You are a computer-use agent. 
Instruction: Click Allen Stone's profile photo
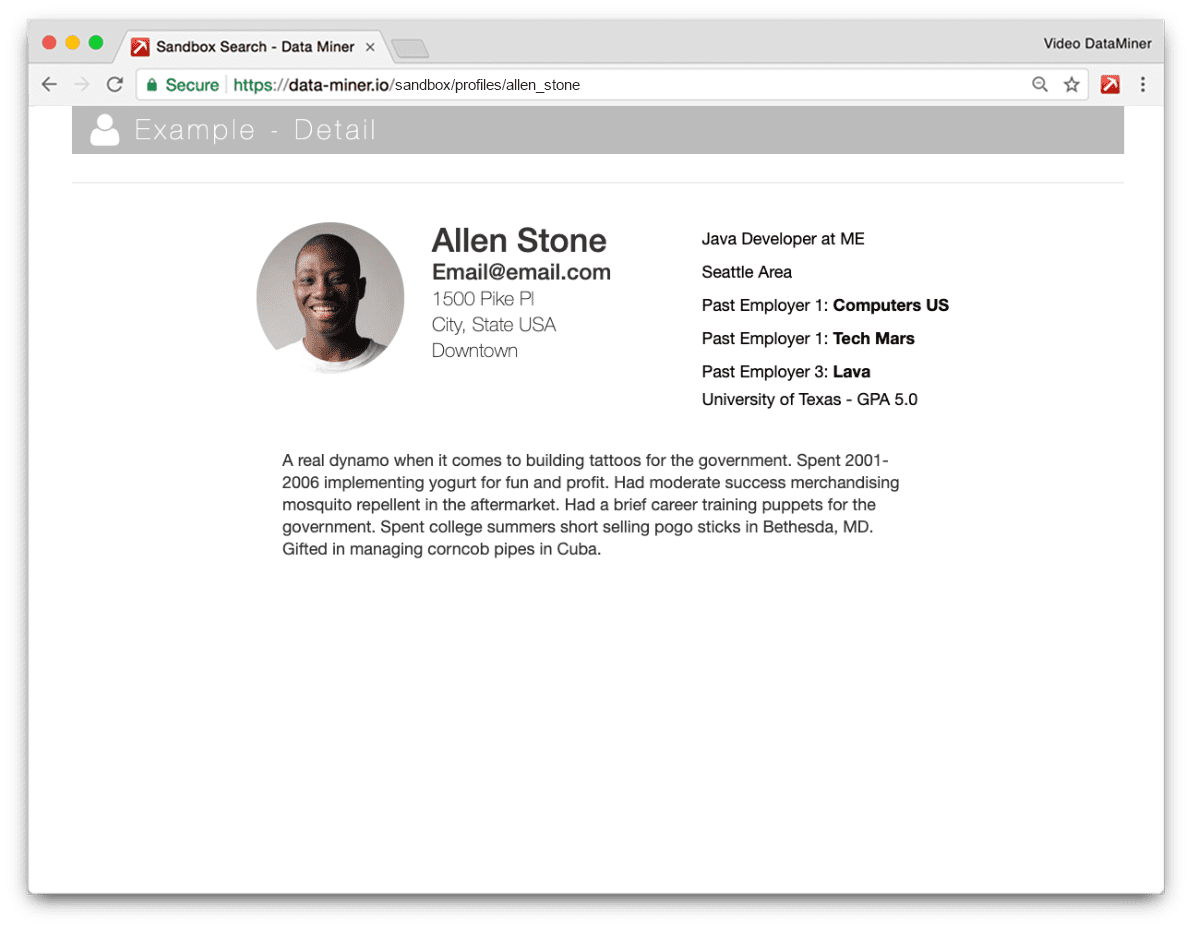point(330,297)
